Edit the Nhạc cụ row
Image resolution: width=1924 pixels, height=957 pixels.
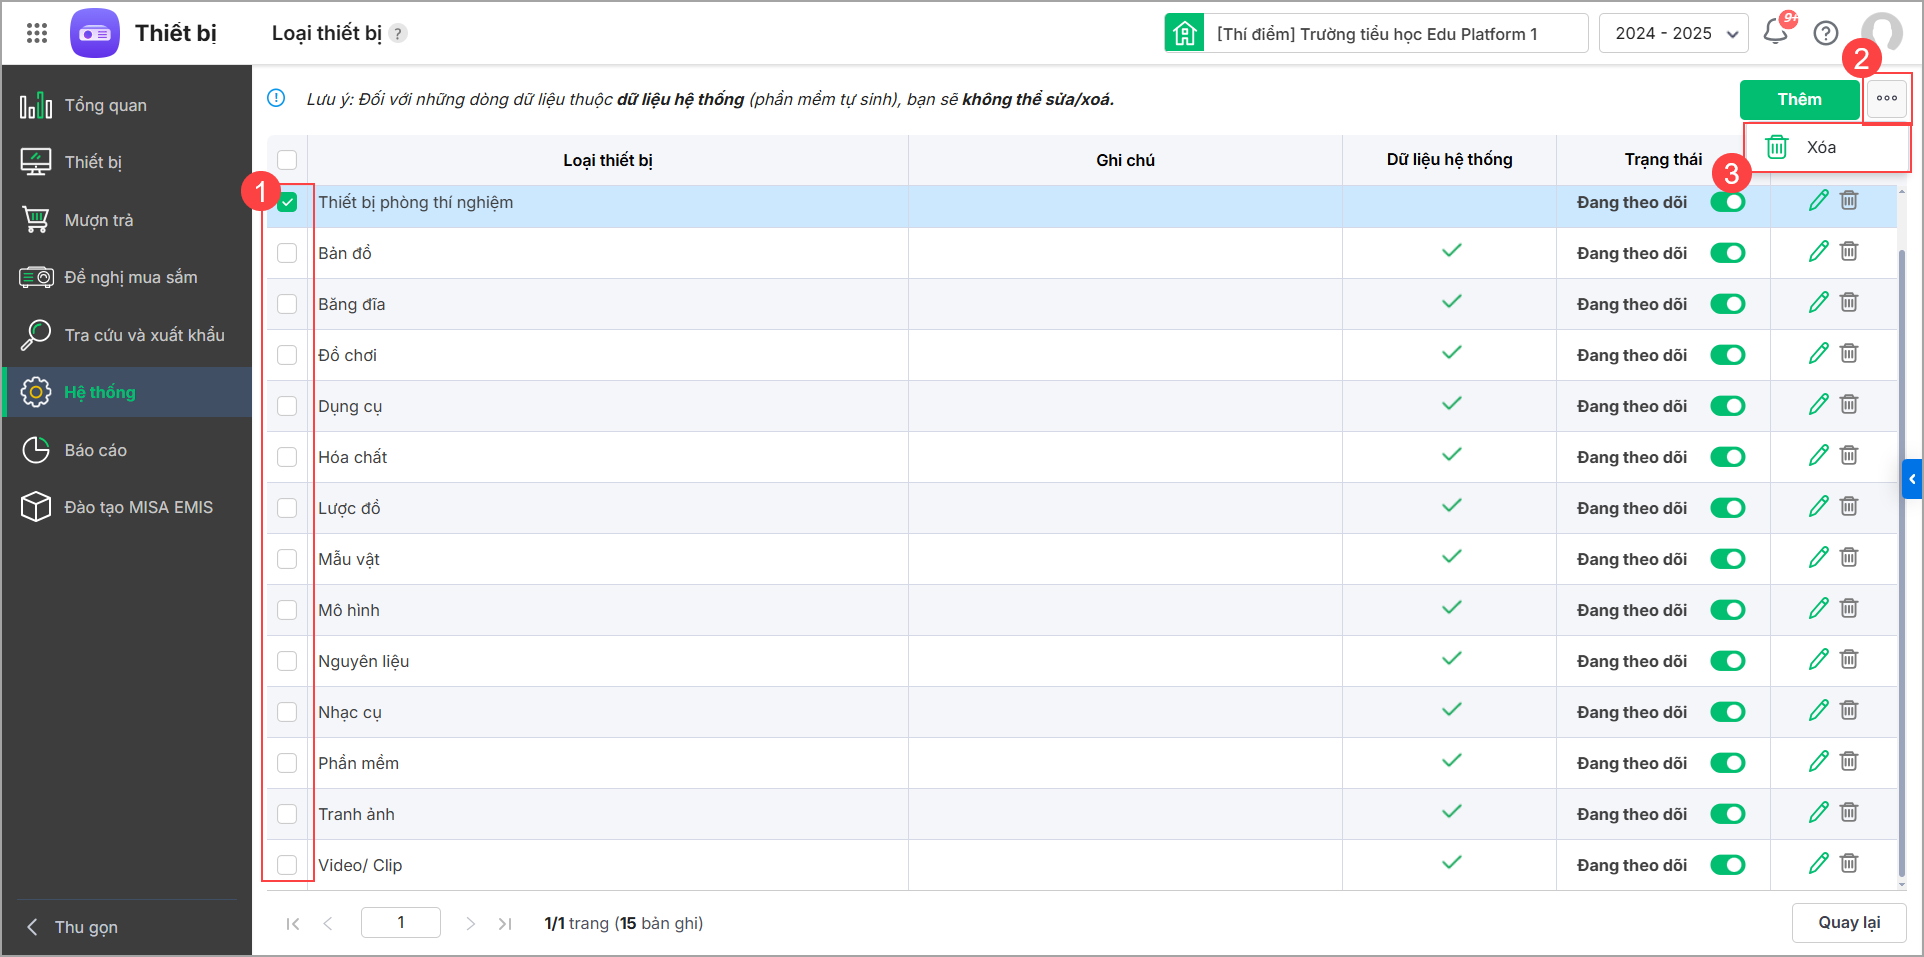click(x=1819, y=711)
